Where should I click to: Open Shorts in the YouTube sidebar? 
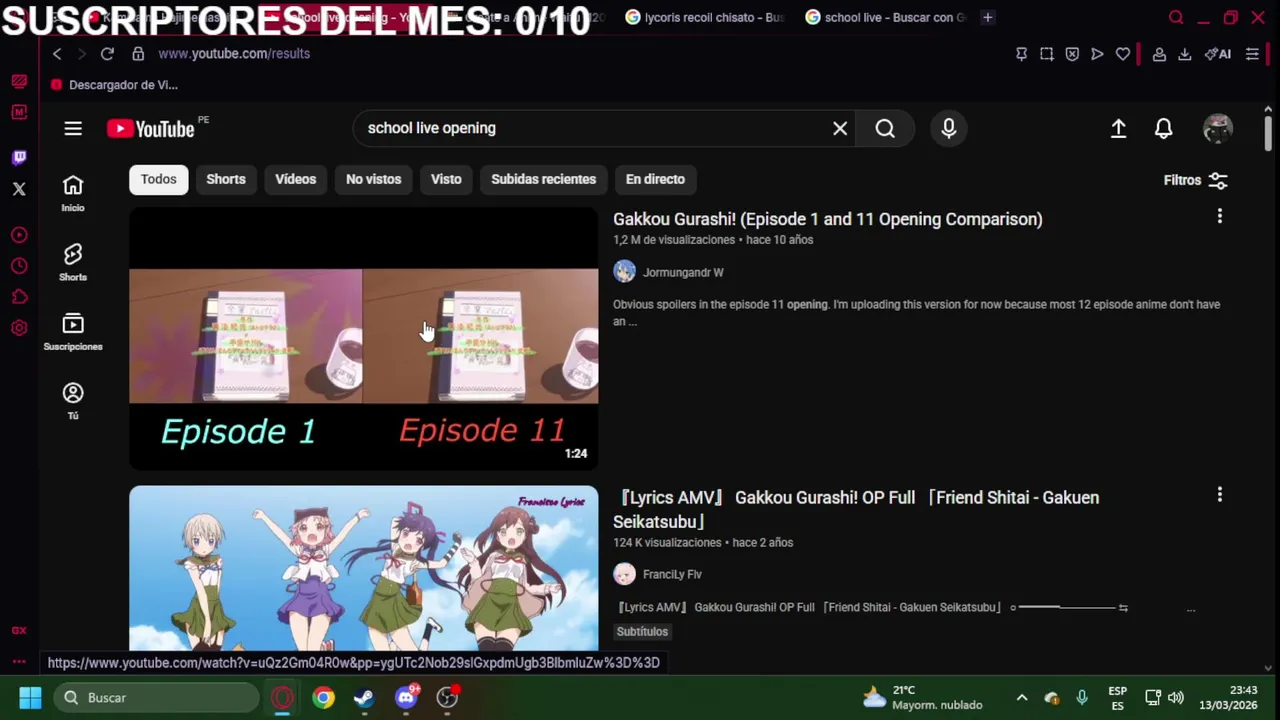[73, 262]
